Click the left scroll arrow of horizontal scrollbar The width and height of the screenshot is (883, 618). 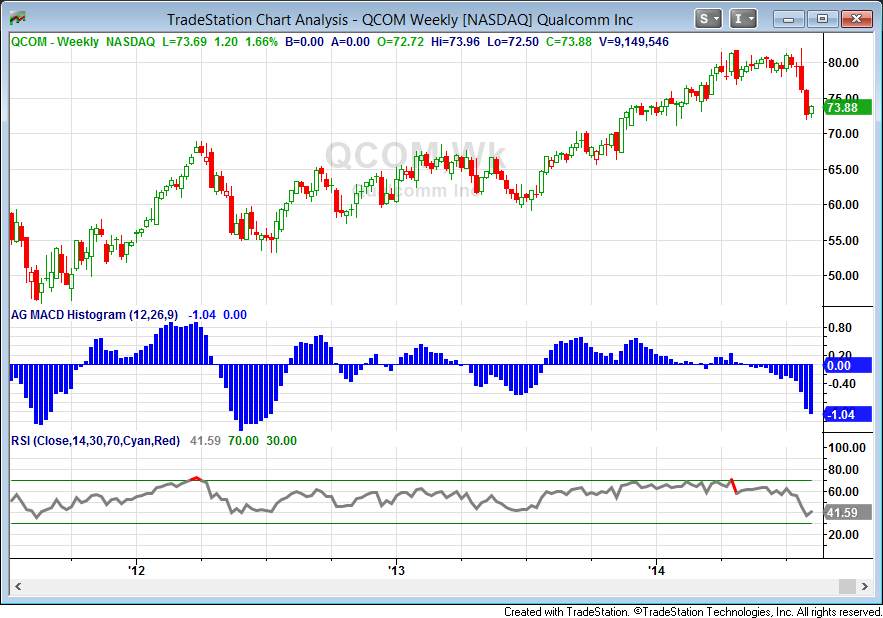click(x=18, y=586)
